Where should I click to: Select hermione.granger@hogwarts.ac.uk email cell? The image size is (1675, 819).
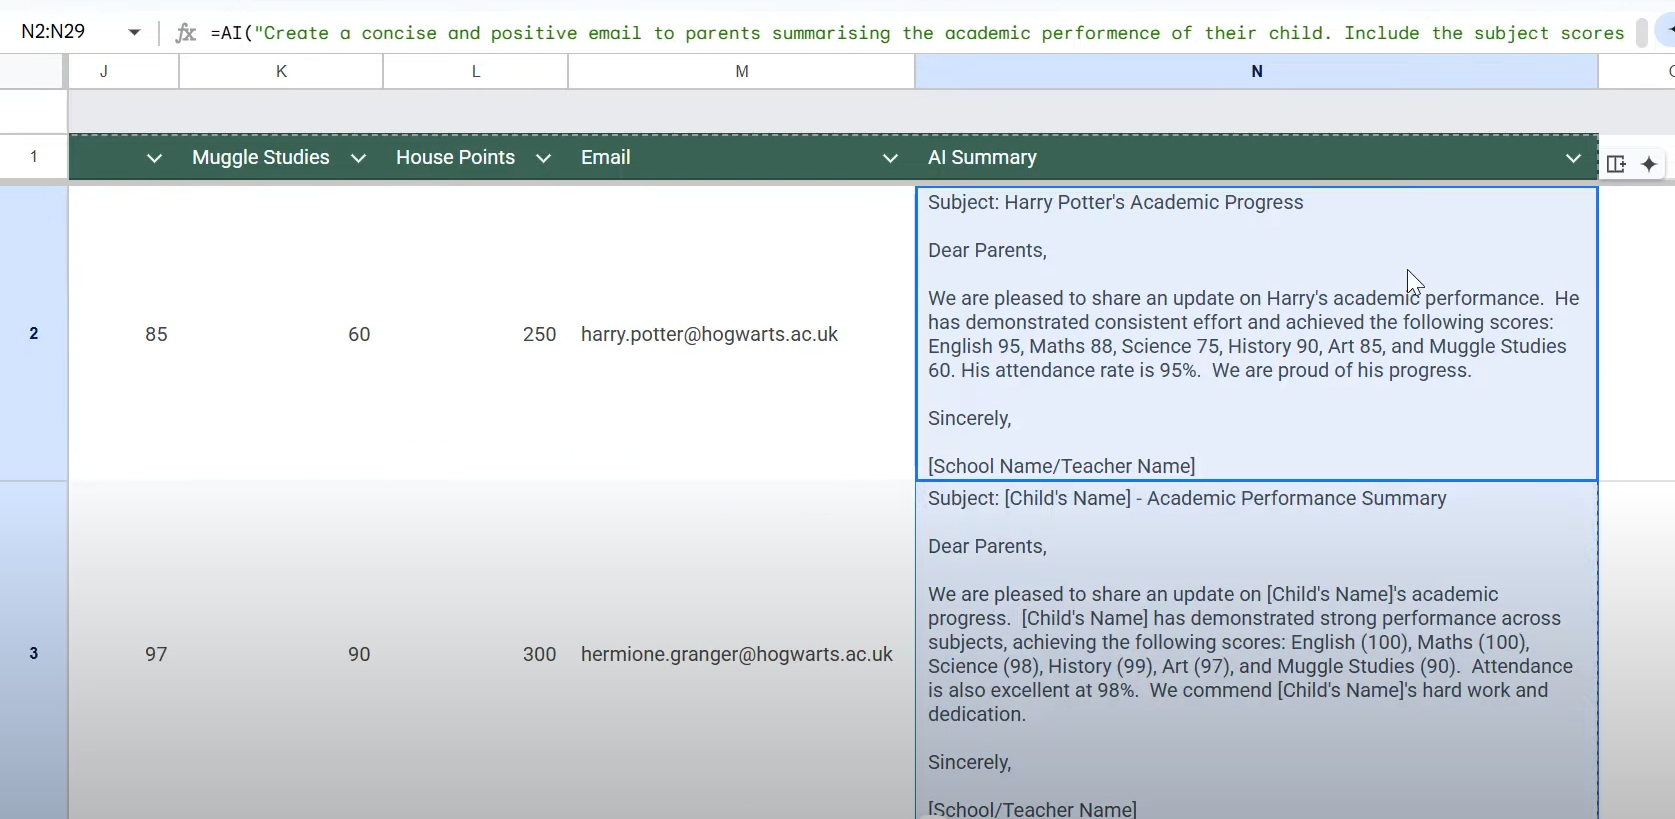click(742, 654)
